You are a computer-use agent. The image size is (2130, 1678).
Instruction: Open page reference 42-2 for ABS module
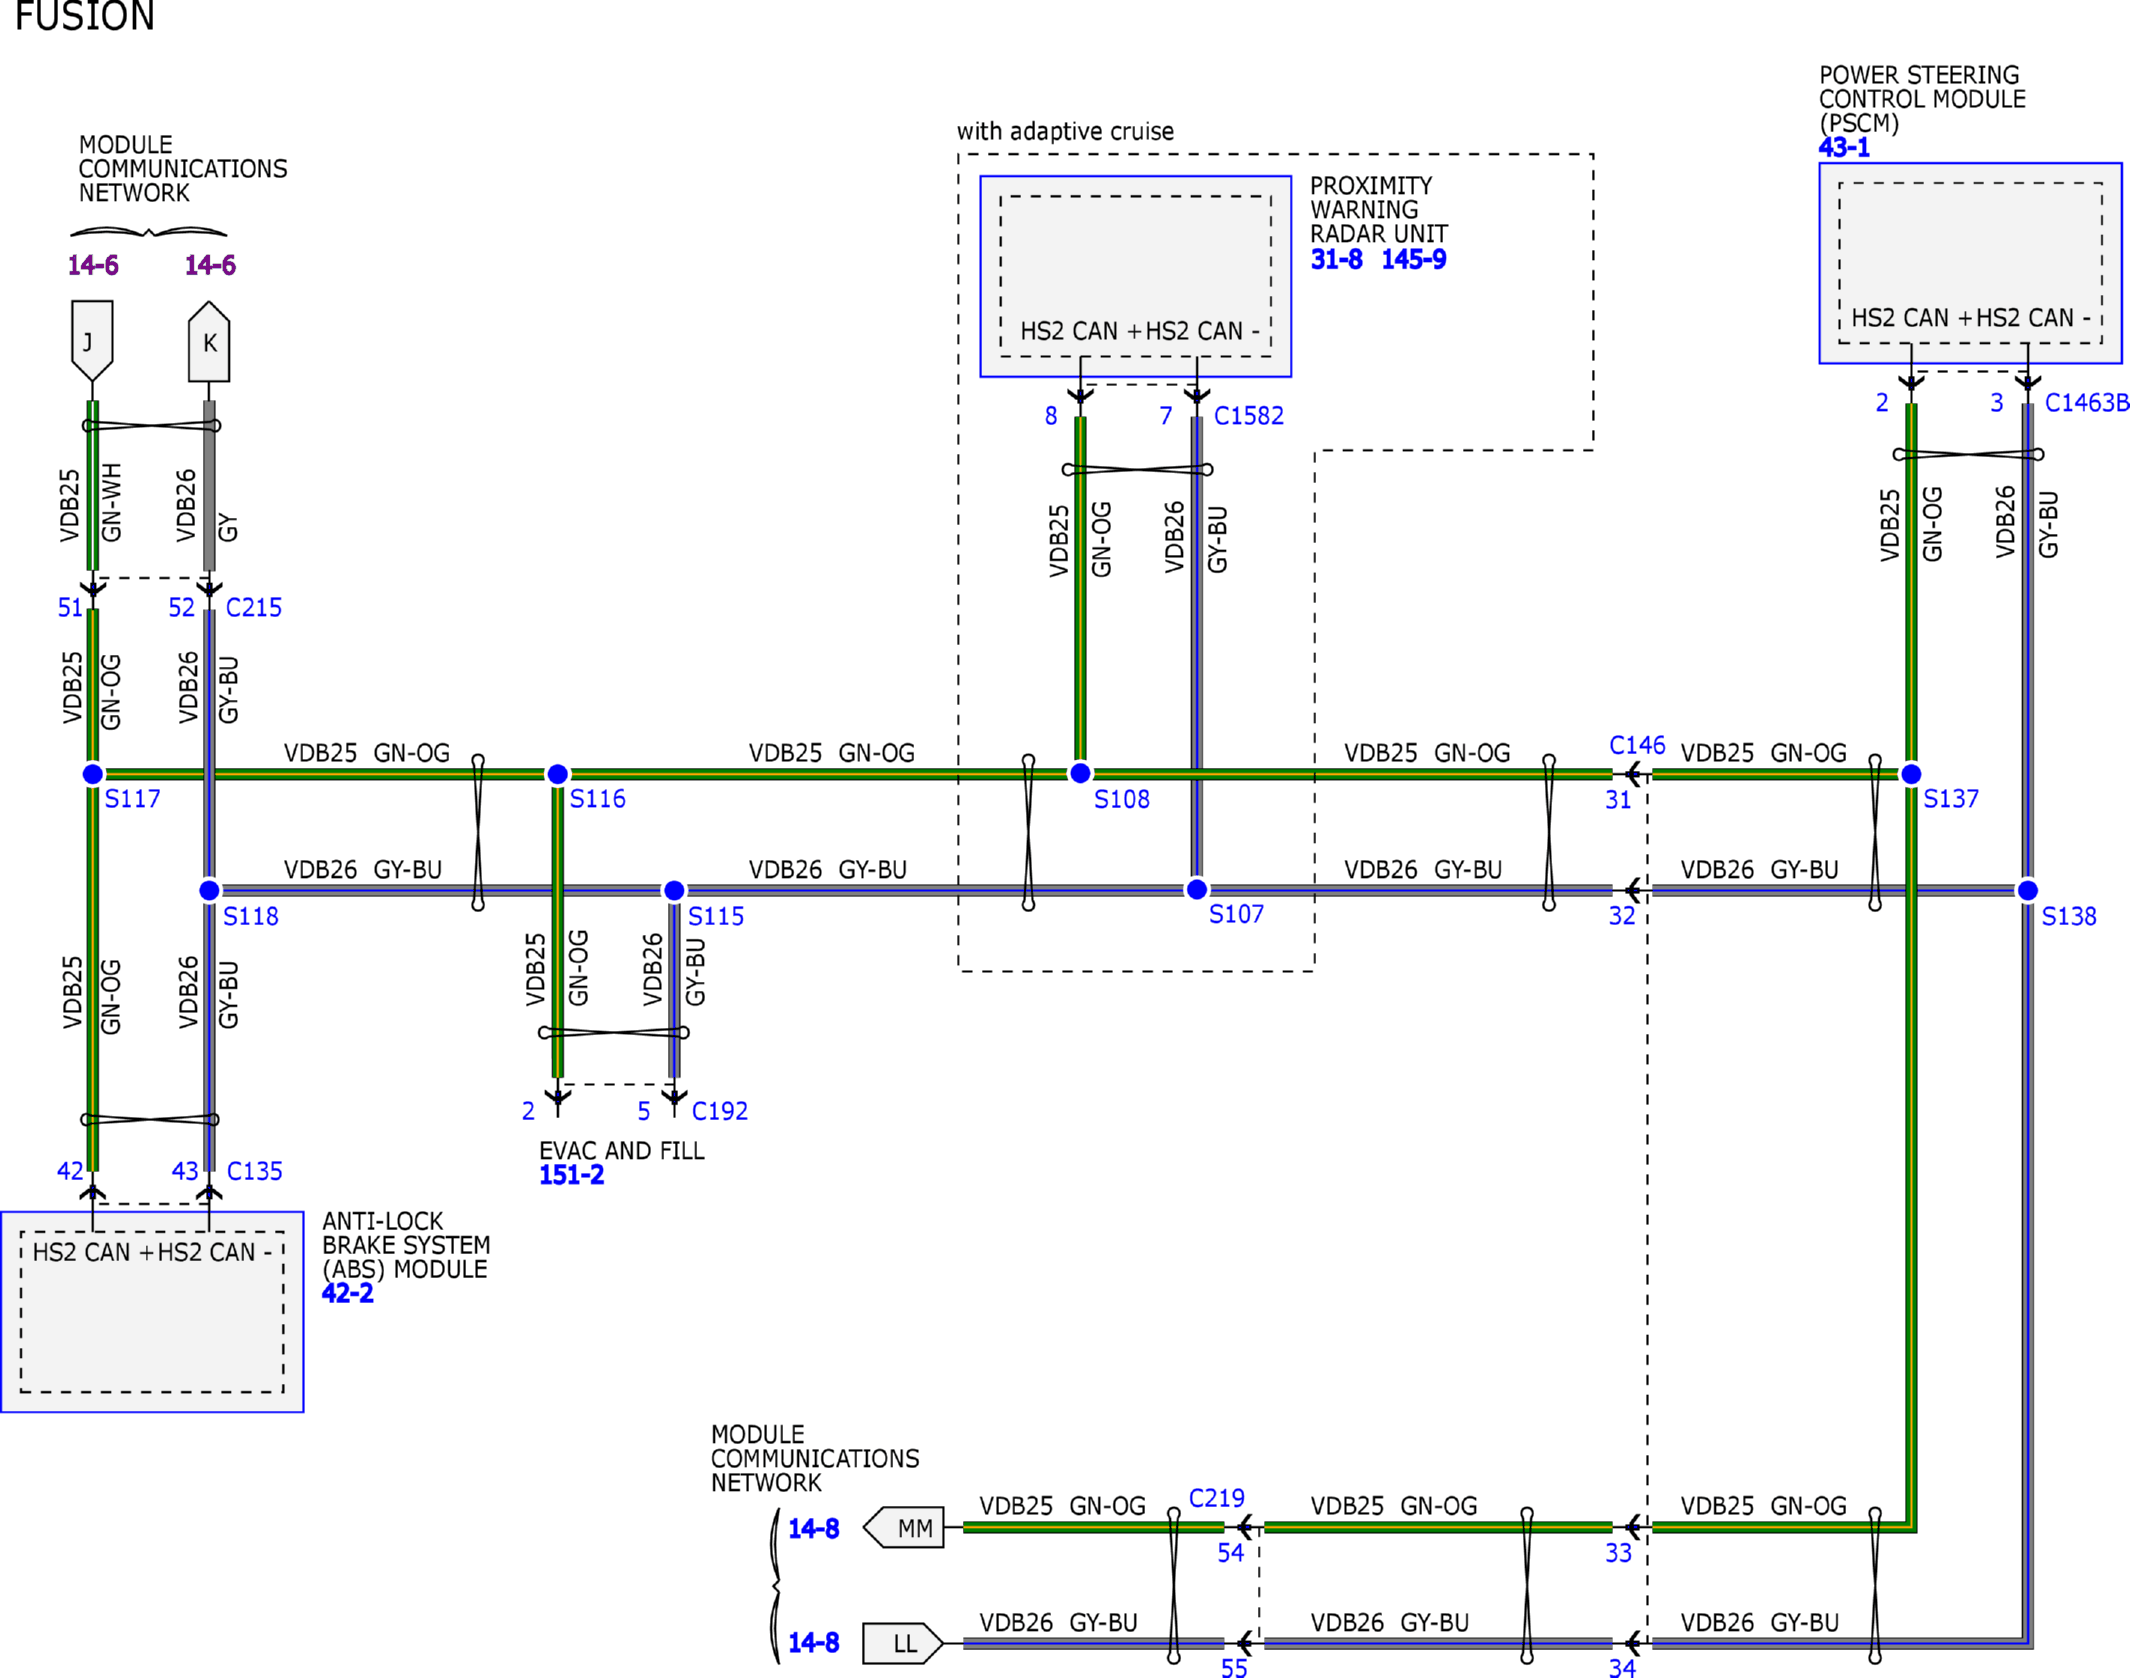(347, 1293)
